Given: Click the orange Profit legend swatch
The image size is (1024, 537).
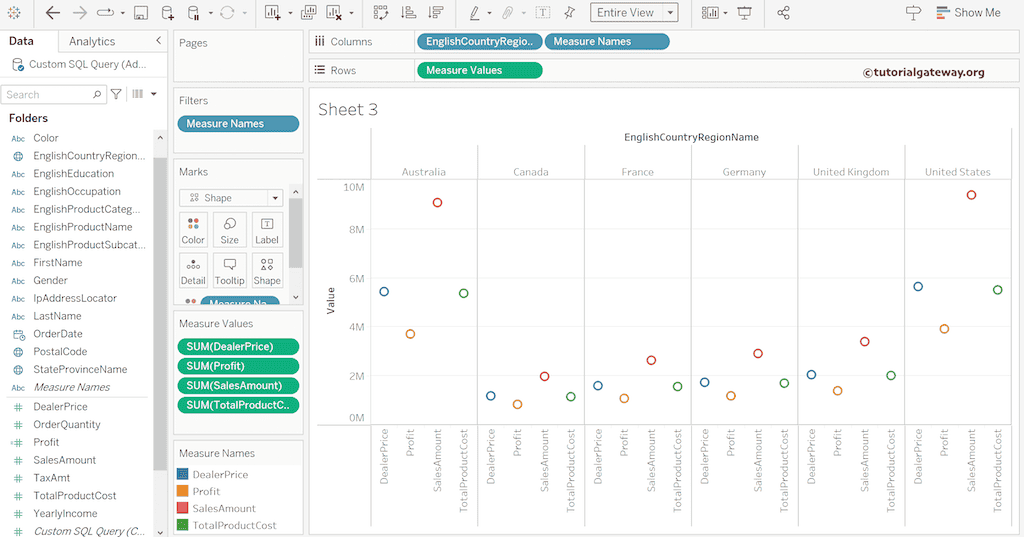Looking at the screenshot, I should pos(183,491).
